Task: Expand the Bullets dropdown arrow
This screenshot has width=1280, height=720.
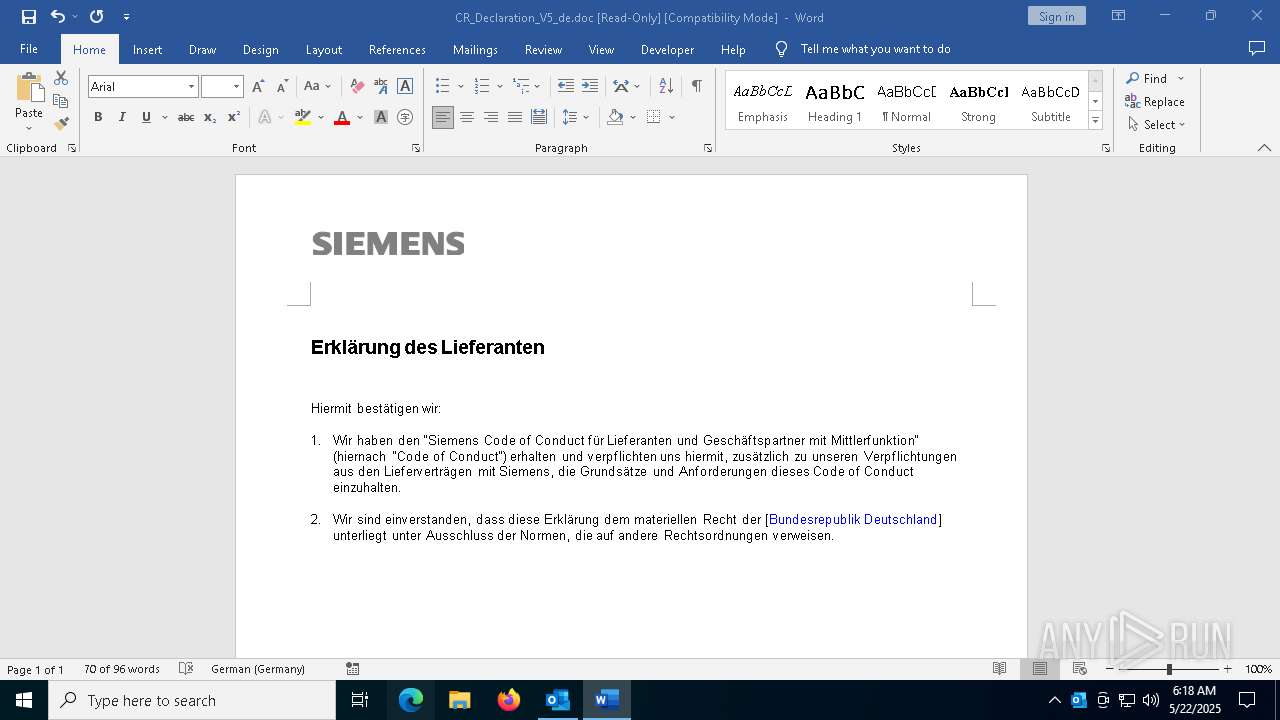Action: point(459,87)
